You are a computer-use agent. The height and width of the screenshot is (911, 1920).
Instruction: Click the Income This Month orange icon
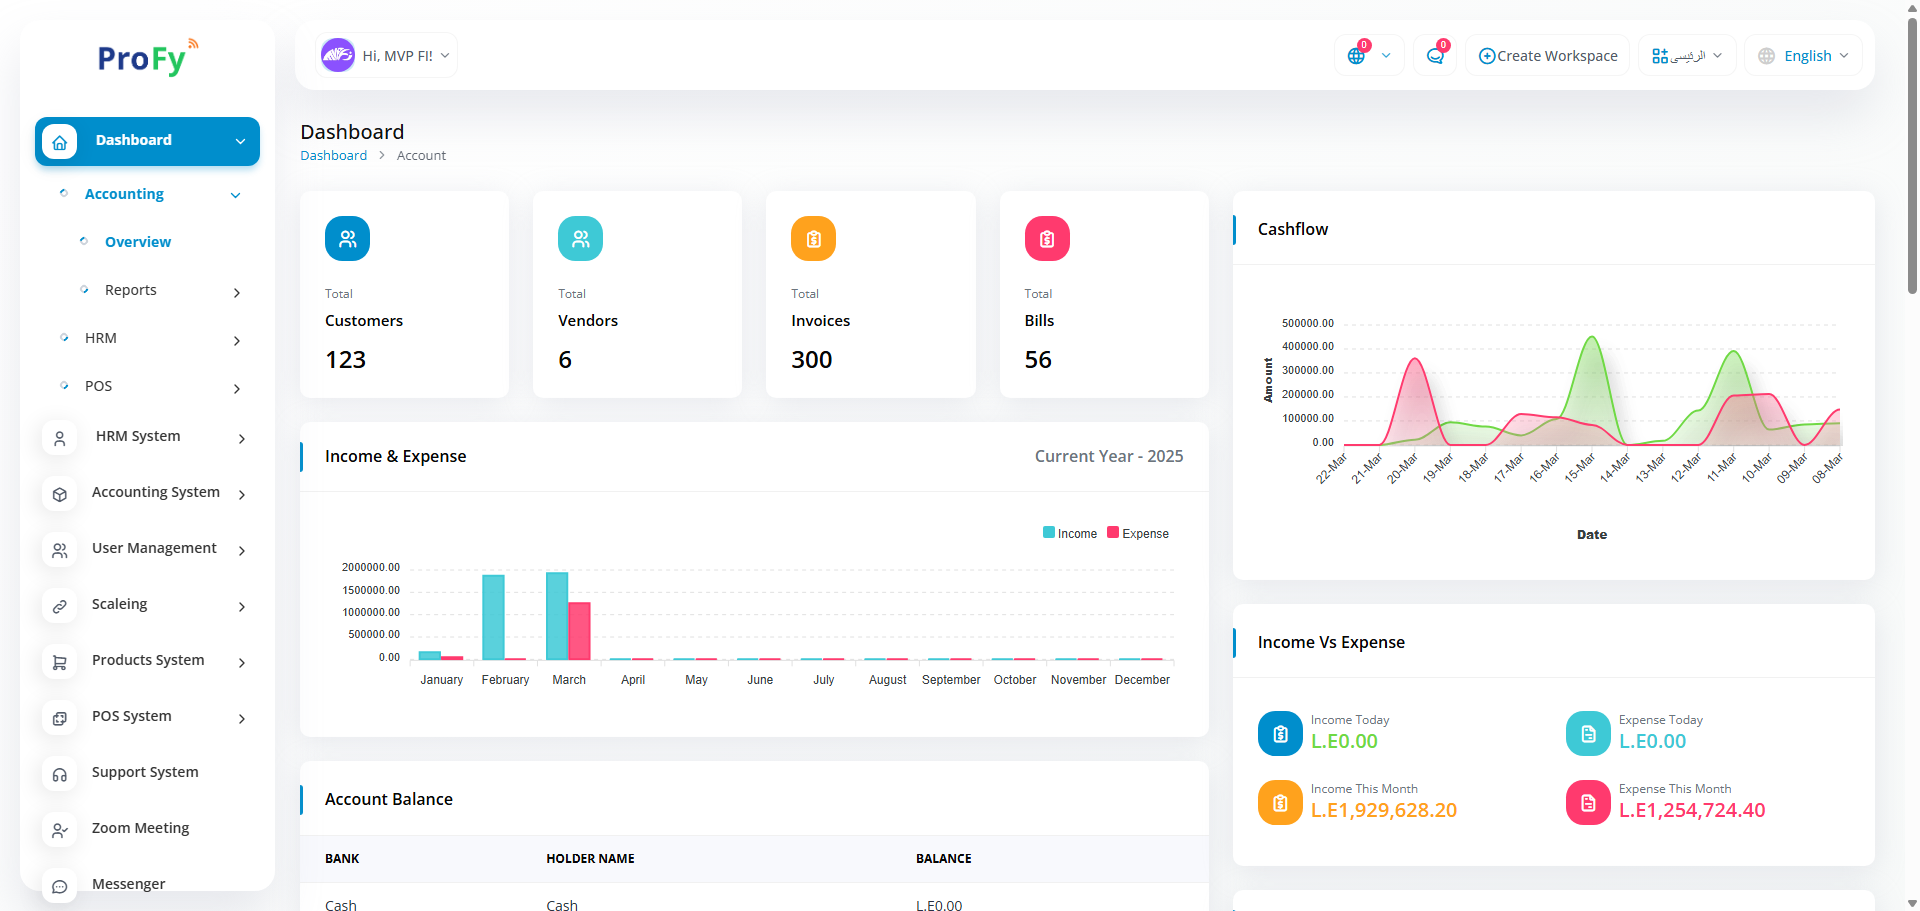(1280, 802)
